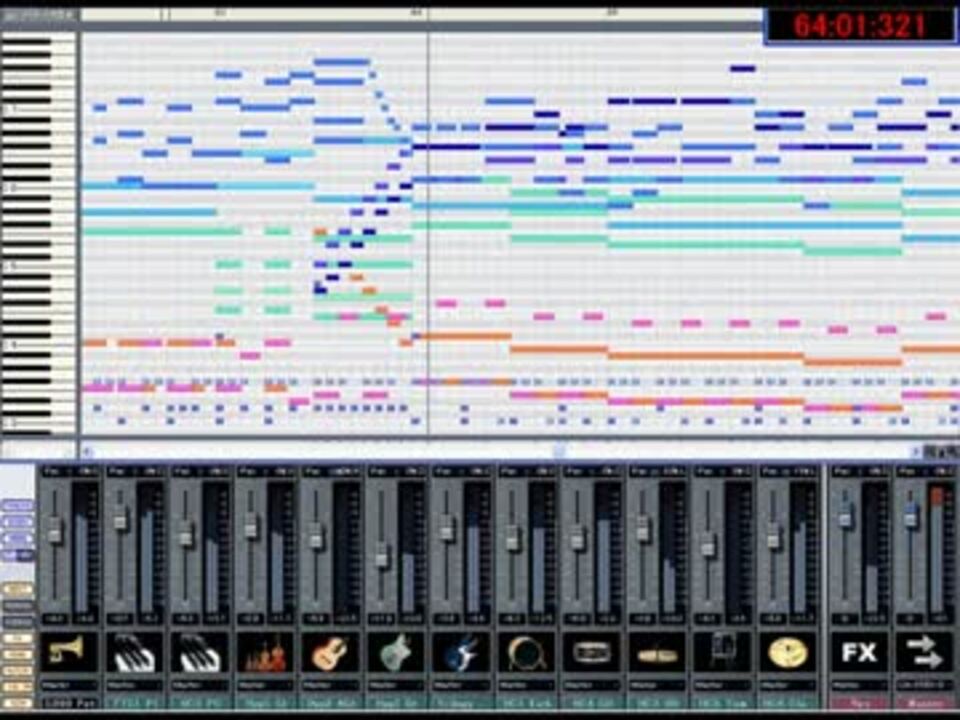Open output routing dropdown under cymbal icon
This screenshot has height=720, width=960.
(x=789, y=685)
